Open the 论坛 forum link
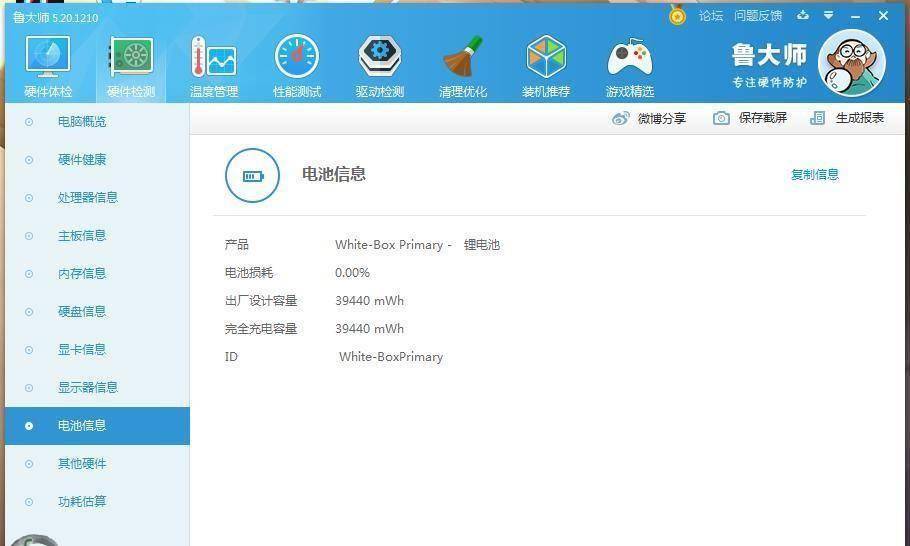 point(710,16)
